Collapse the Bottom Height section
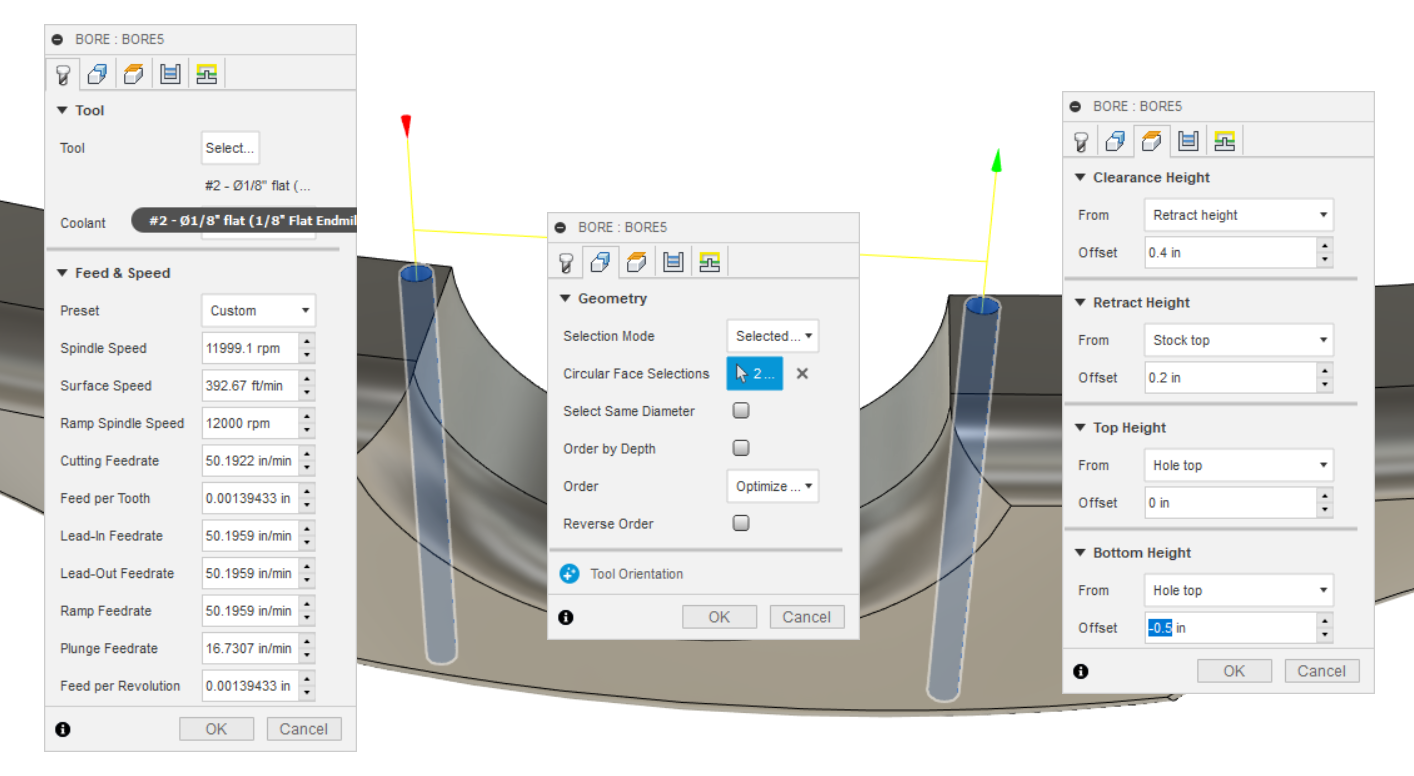Screen dimensions: 1414x776 click(x=1133, y=552)
